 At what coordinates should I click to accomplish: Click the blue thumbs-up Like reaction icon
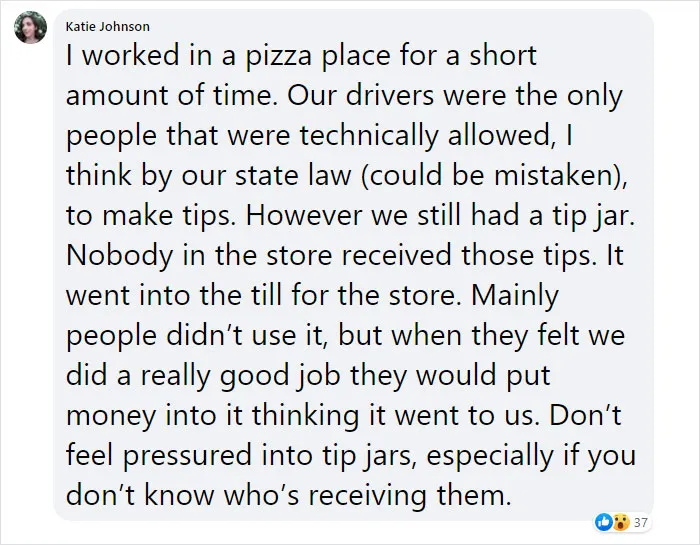pos(604,521)
